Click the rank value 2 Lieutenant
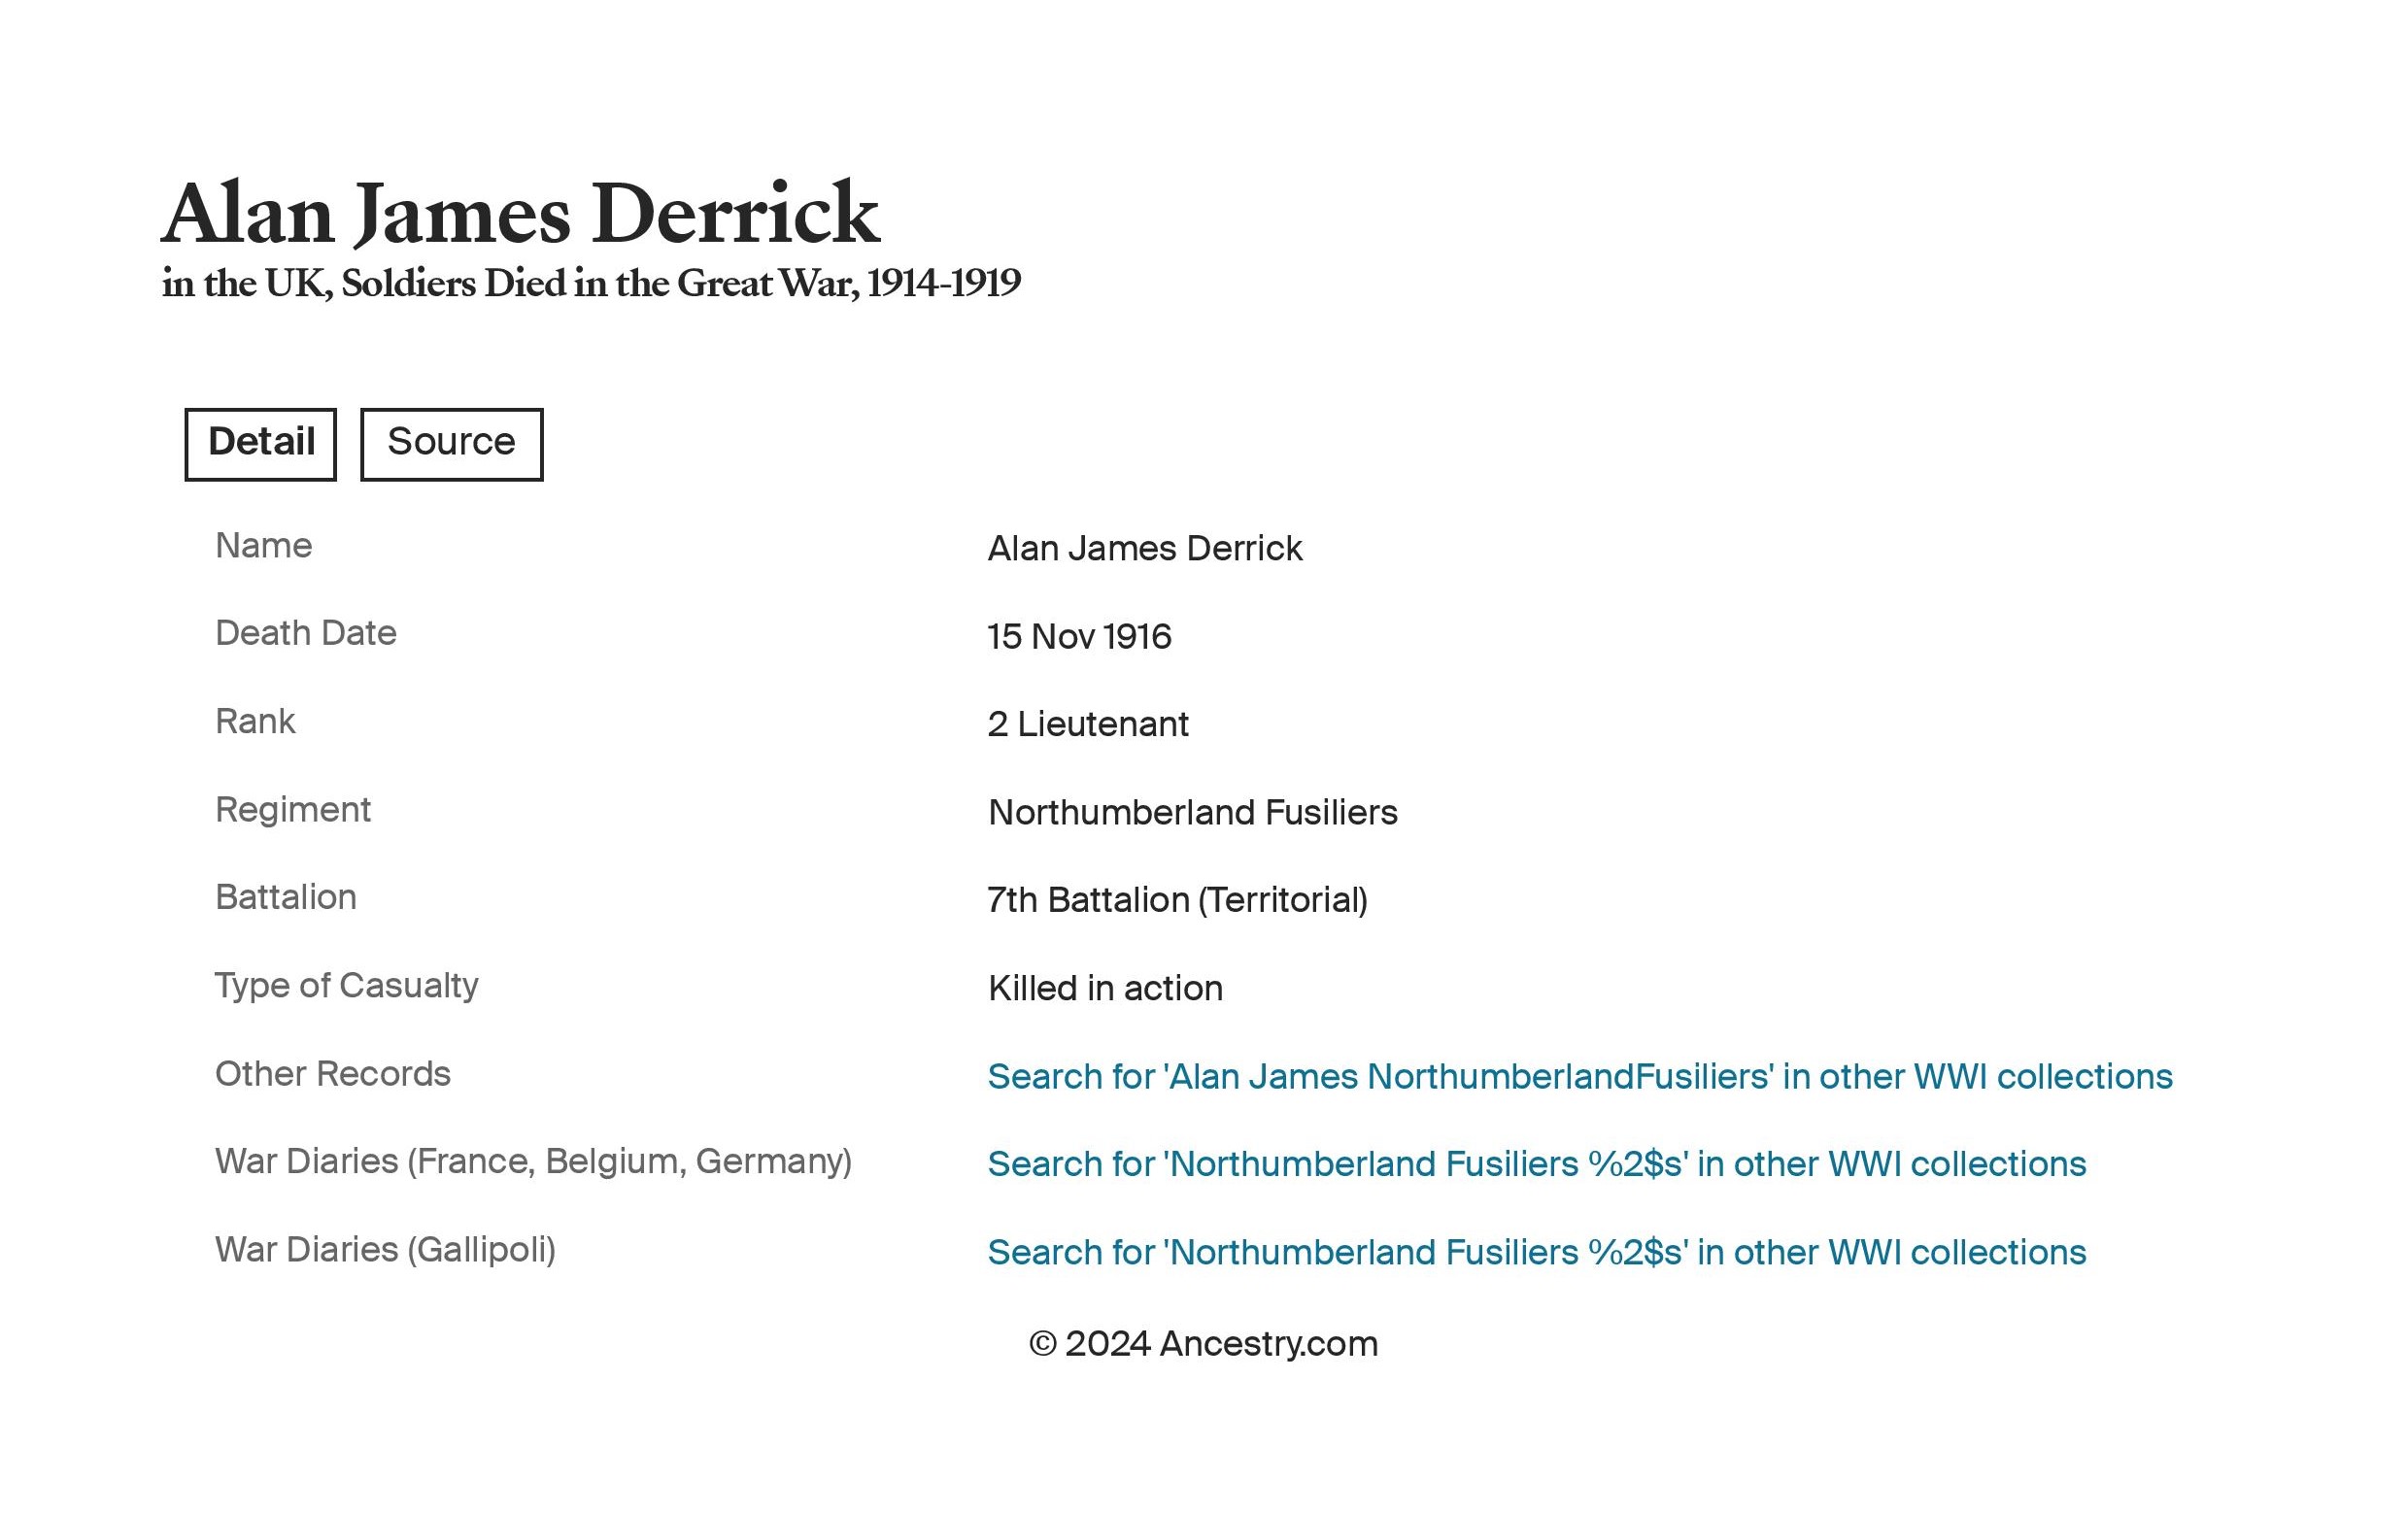The height and width of the screenshot is (1514, 2408). 1088,725
